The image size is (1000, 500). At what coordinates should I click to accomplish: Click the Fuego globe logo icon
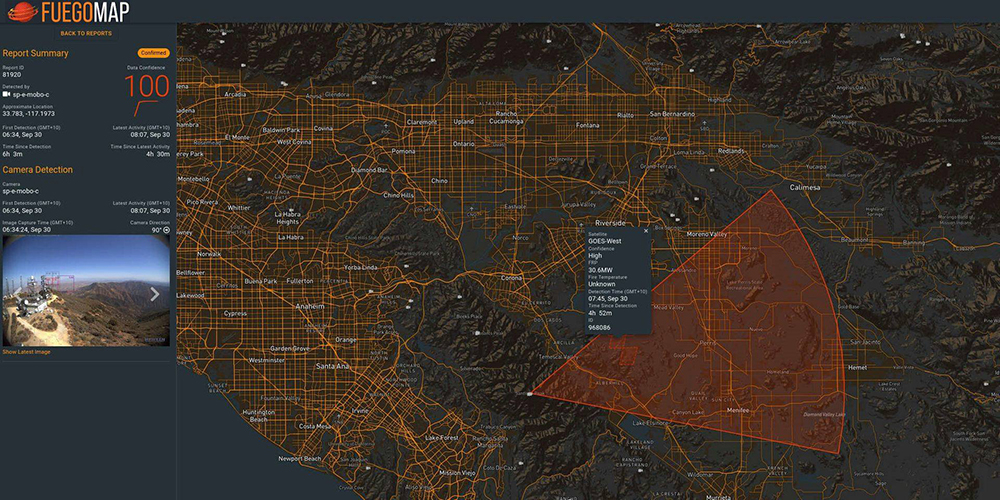coord(24,11)
